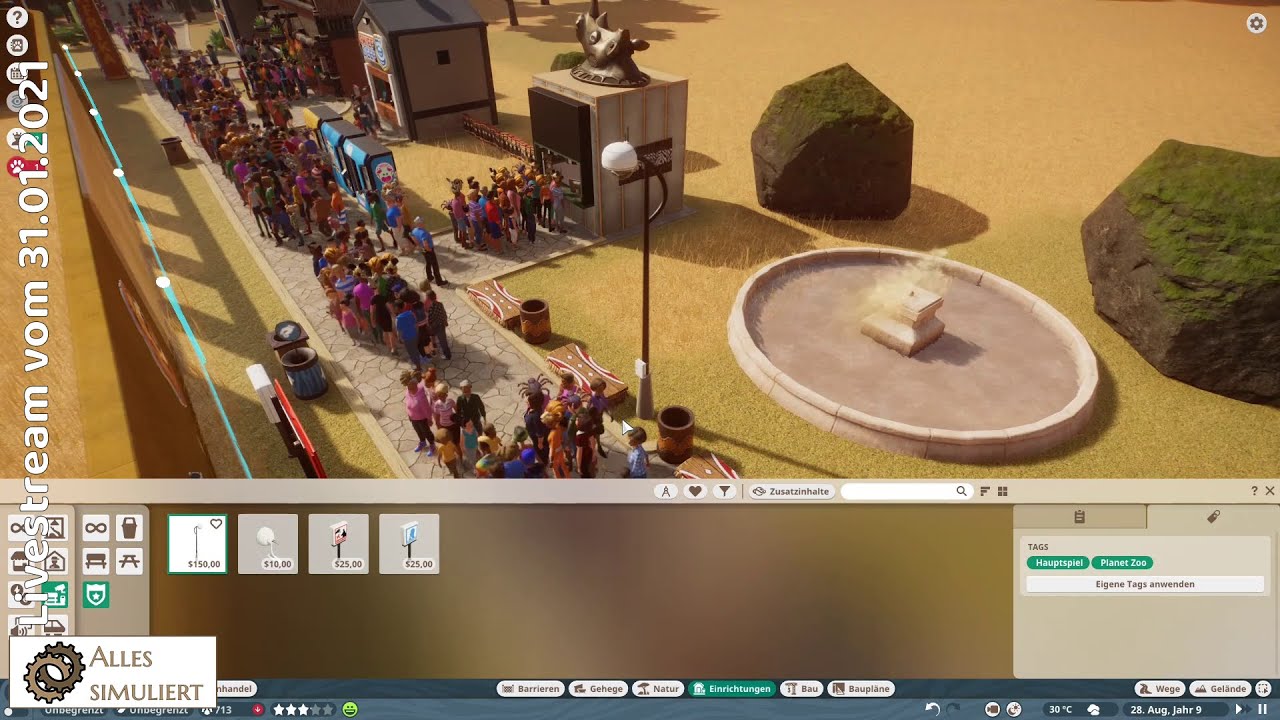Switch to grid view icon
The image size is (1280, 720).
pos(1002,491)
